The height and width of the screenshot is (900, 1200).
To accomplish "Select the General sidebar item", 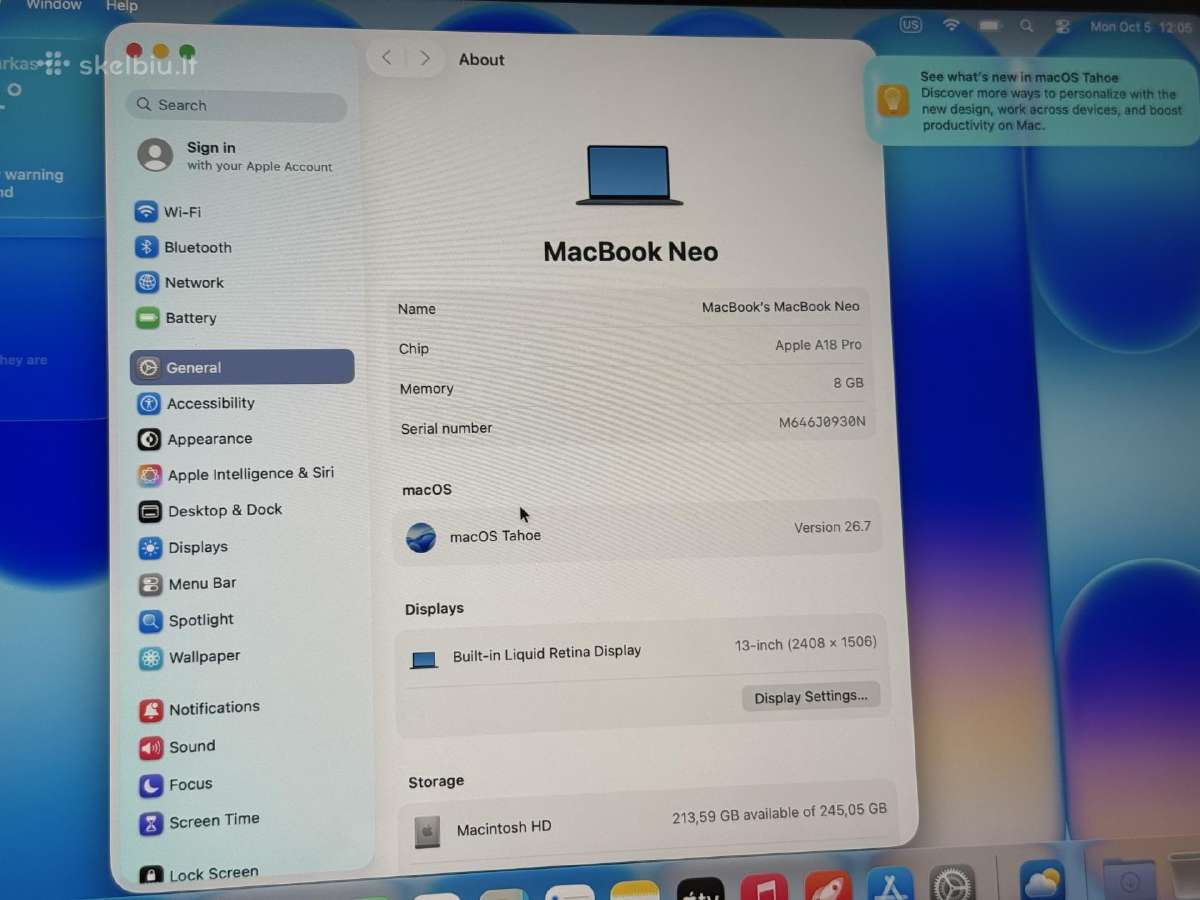I will click(x=242, y=367).
